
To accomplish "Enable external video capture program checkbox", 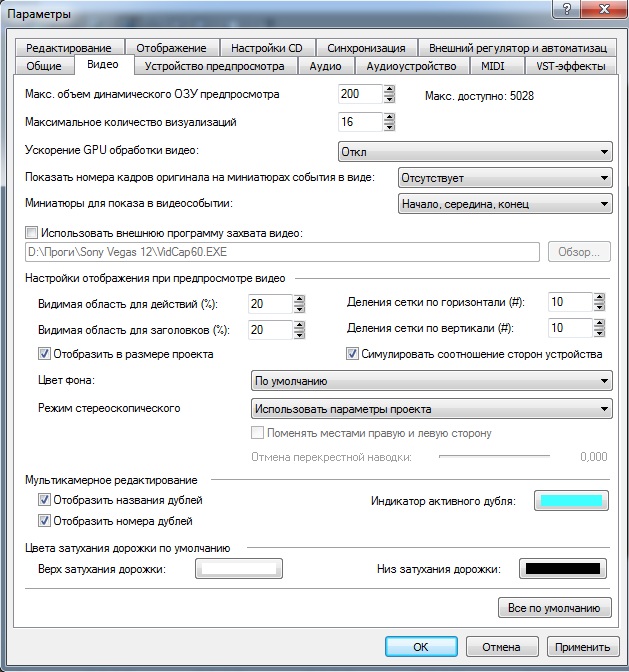I will coord(31,233).
